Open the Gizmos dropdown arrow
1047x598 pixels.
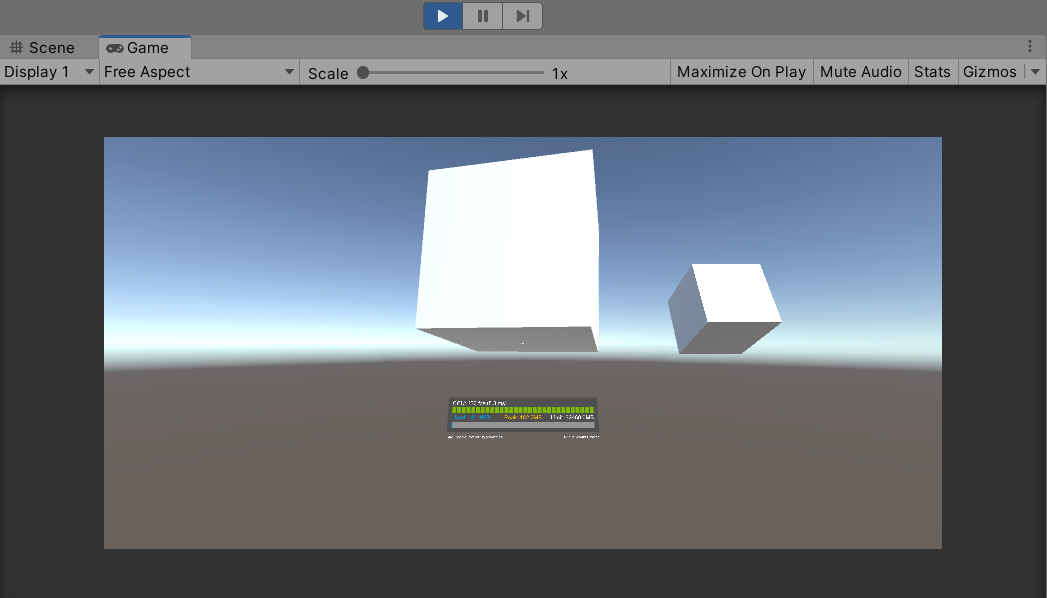coord(1034,72)
